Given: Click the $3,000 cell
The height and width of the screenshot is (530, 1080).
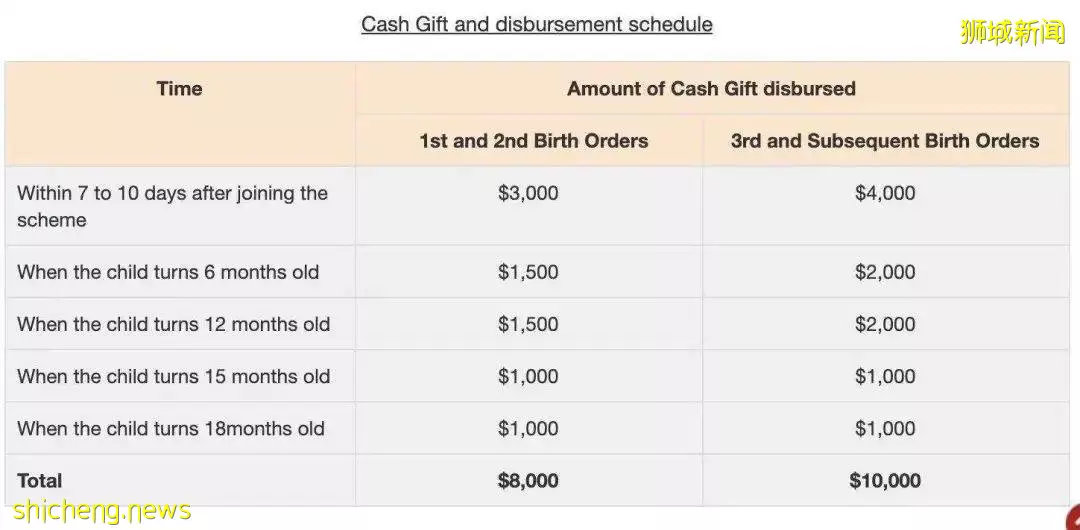Looking at the screenshot, I should tap(528, 193).
